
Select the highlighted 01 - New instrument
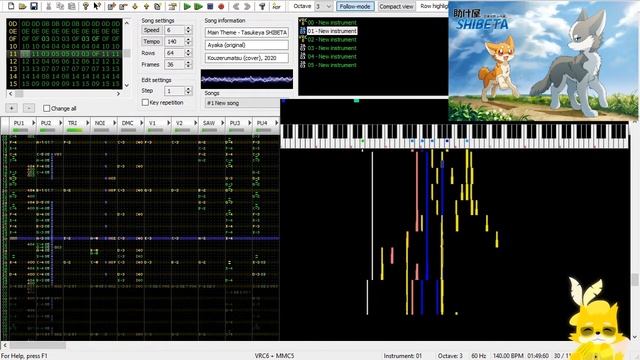pyautogui.click(x=332, y=31)
